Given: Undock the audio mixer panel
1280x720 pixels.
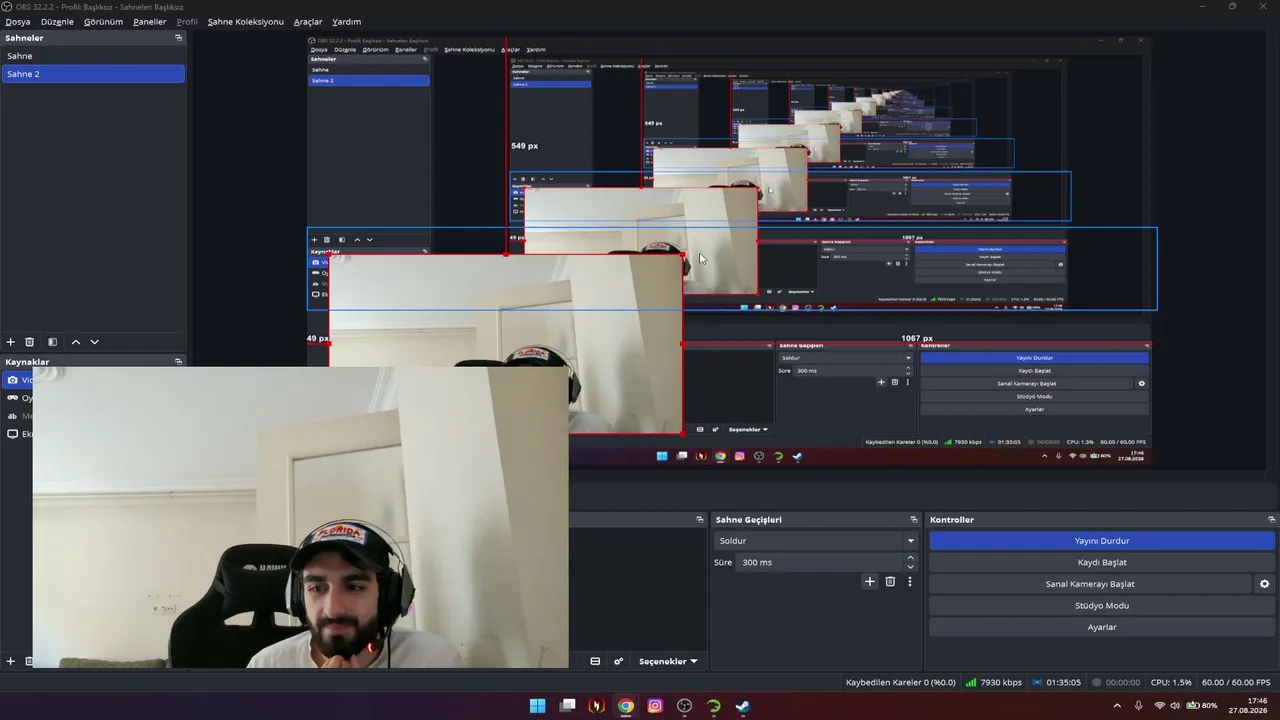Looking at the screenshot, I should (700, 520).
